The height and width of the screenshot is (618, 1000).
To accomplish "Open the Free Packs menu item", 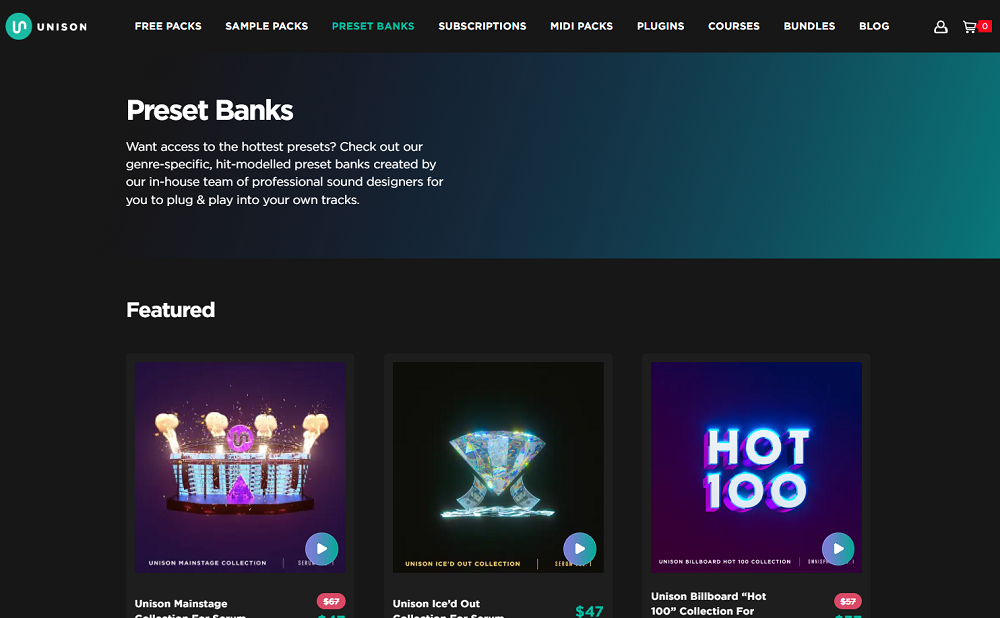I will (168, 26).
